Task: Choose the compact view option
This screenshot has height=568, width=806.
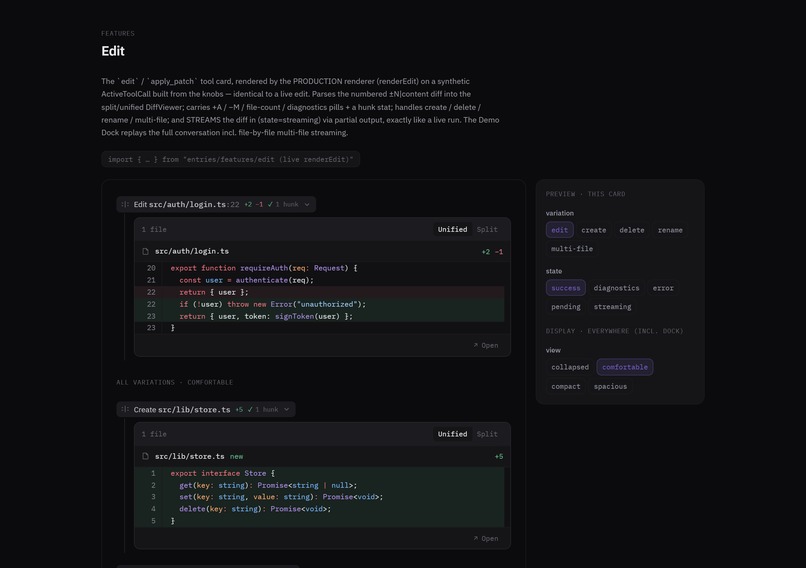Action: [566, 387]
